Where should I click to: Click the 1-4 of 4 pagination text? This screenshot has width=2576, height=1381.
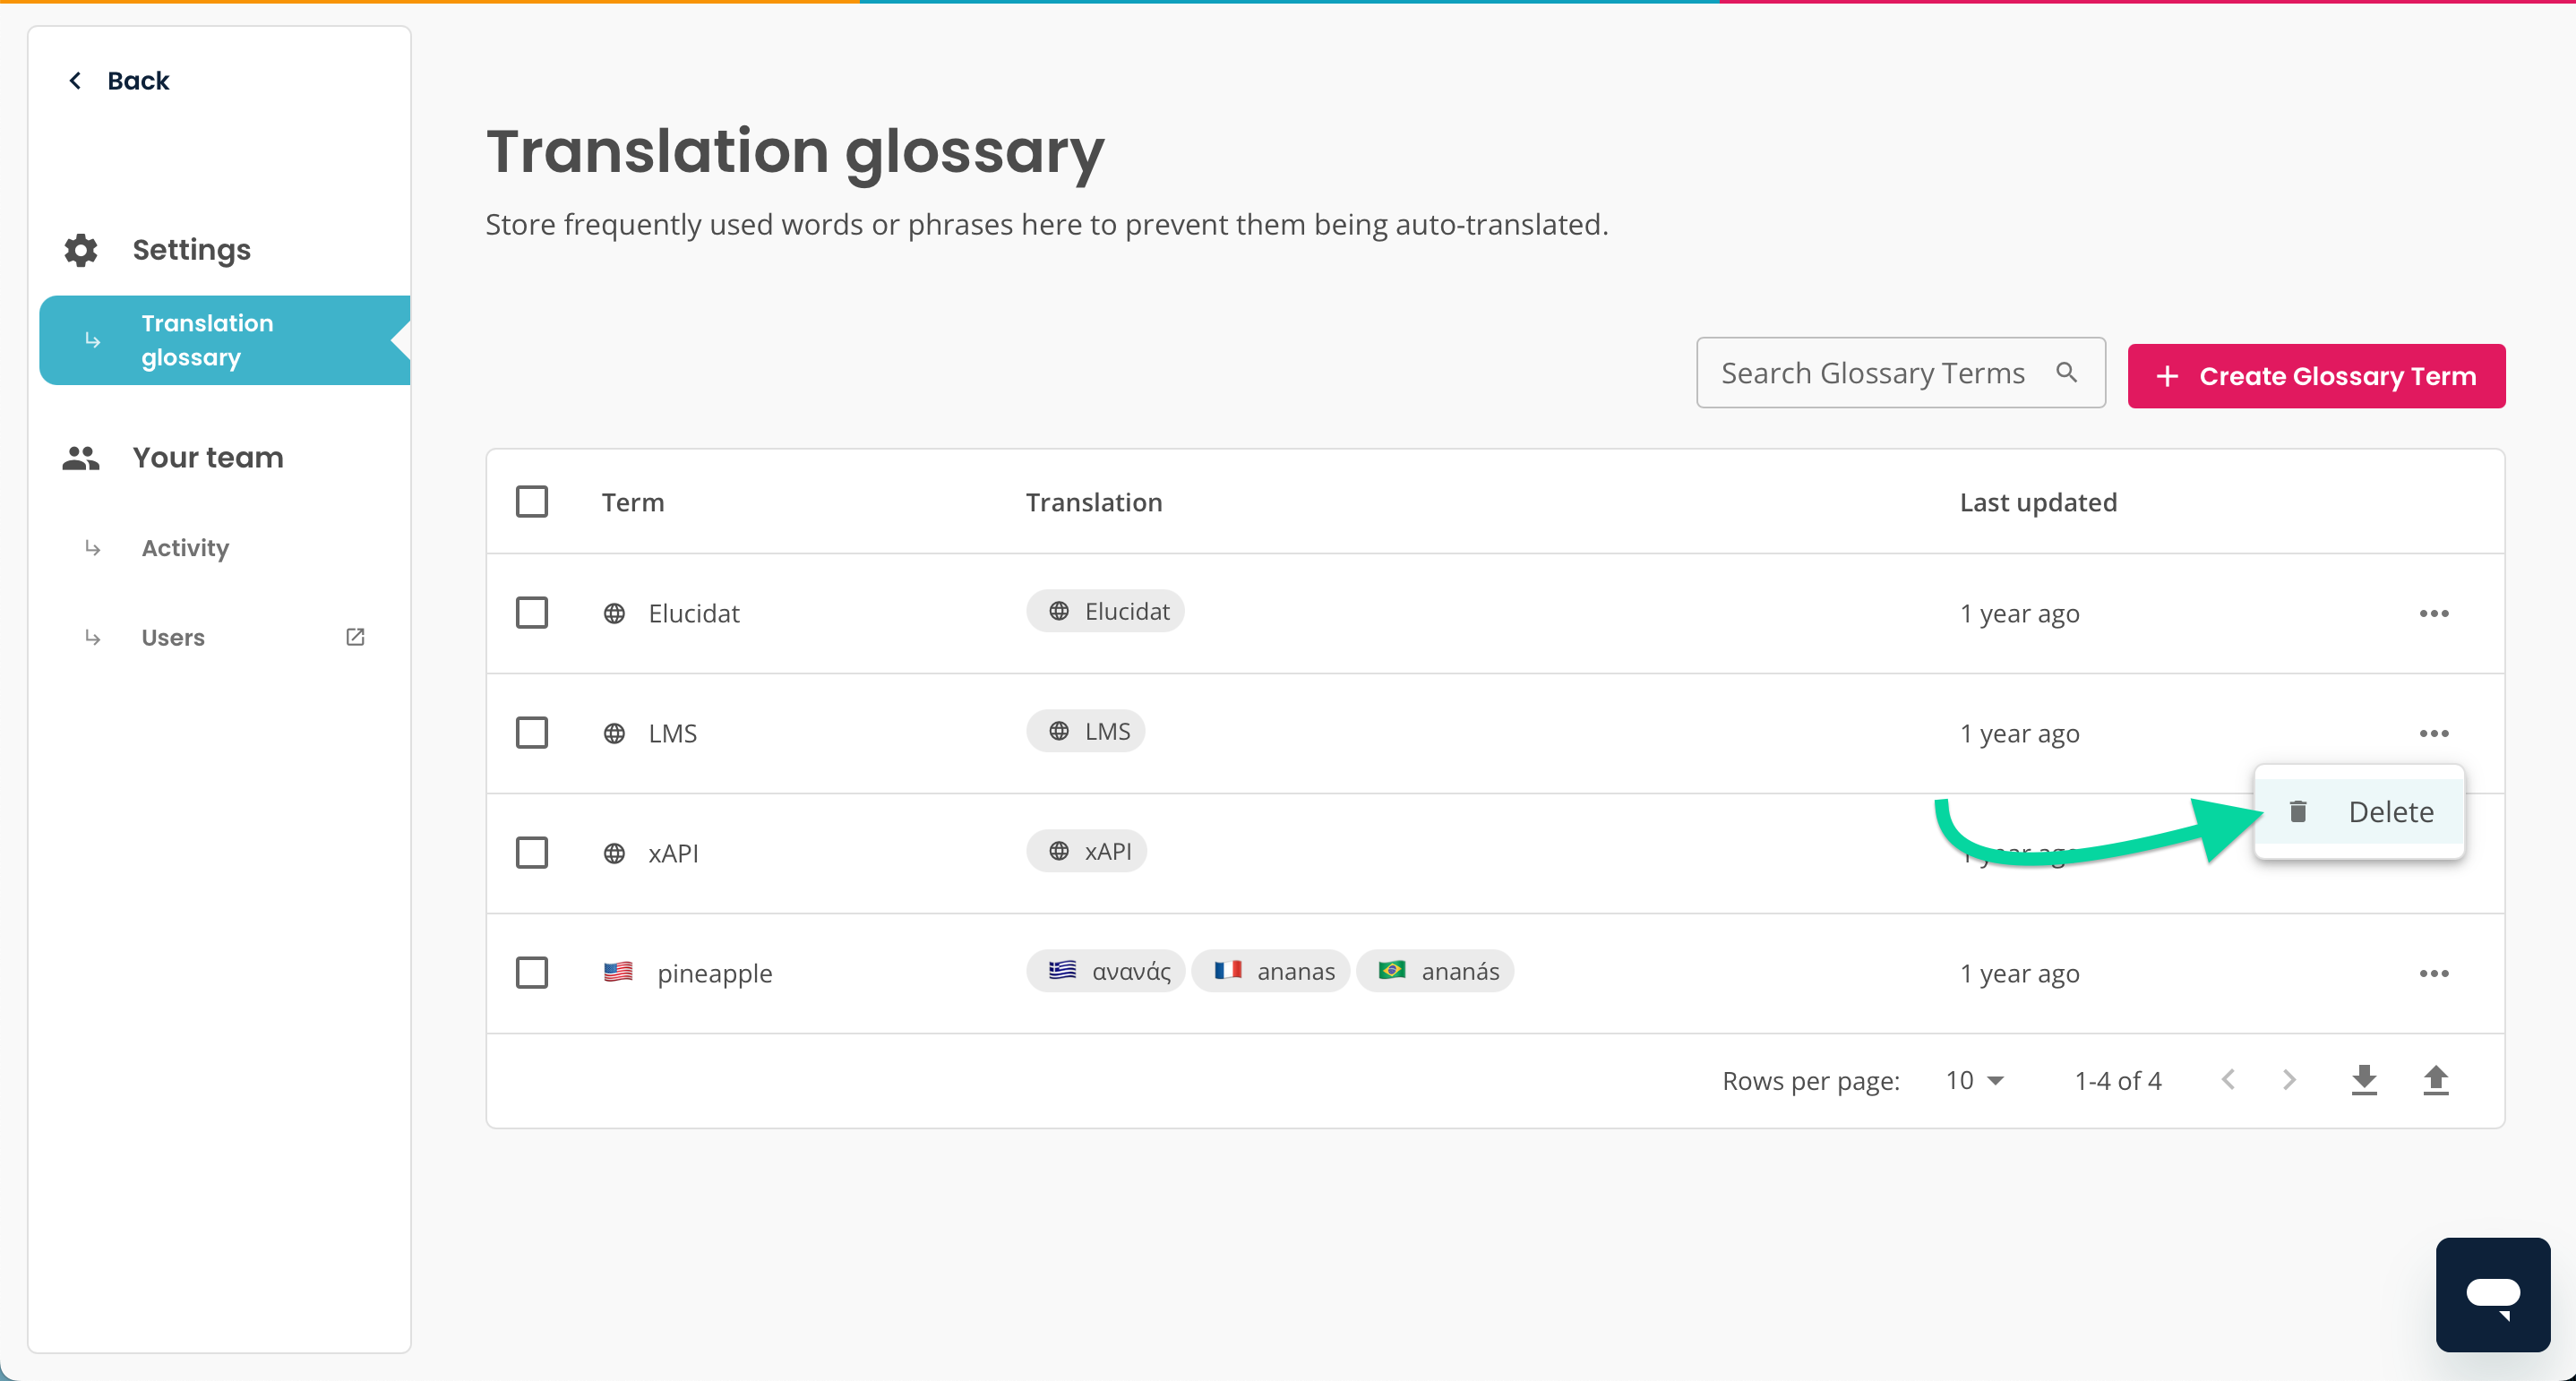[x=2118, y=1080]
